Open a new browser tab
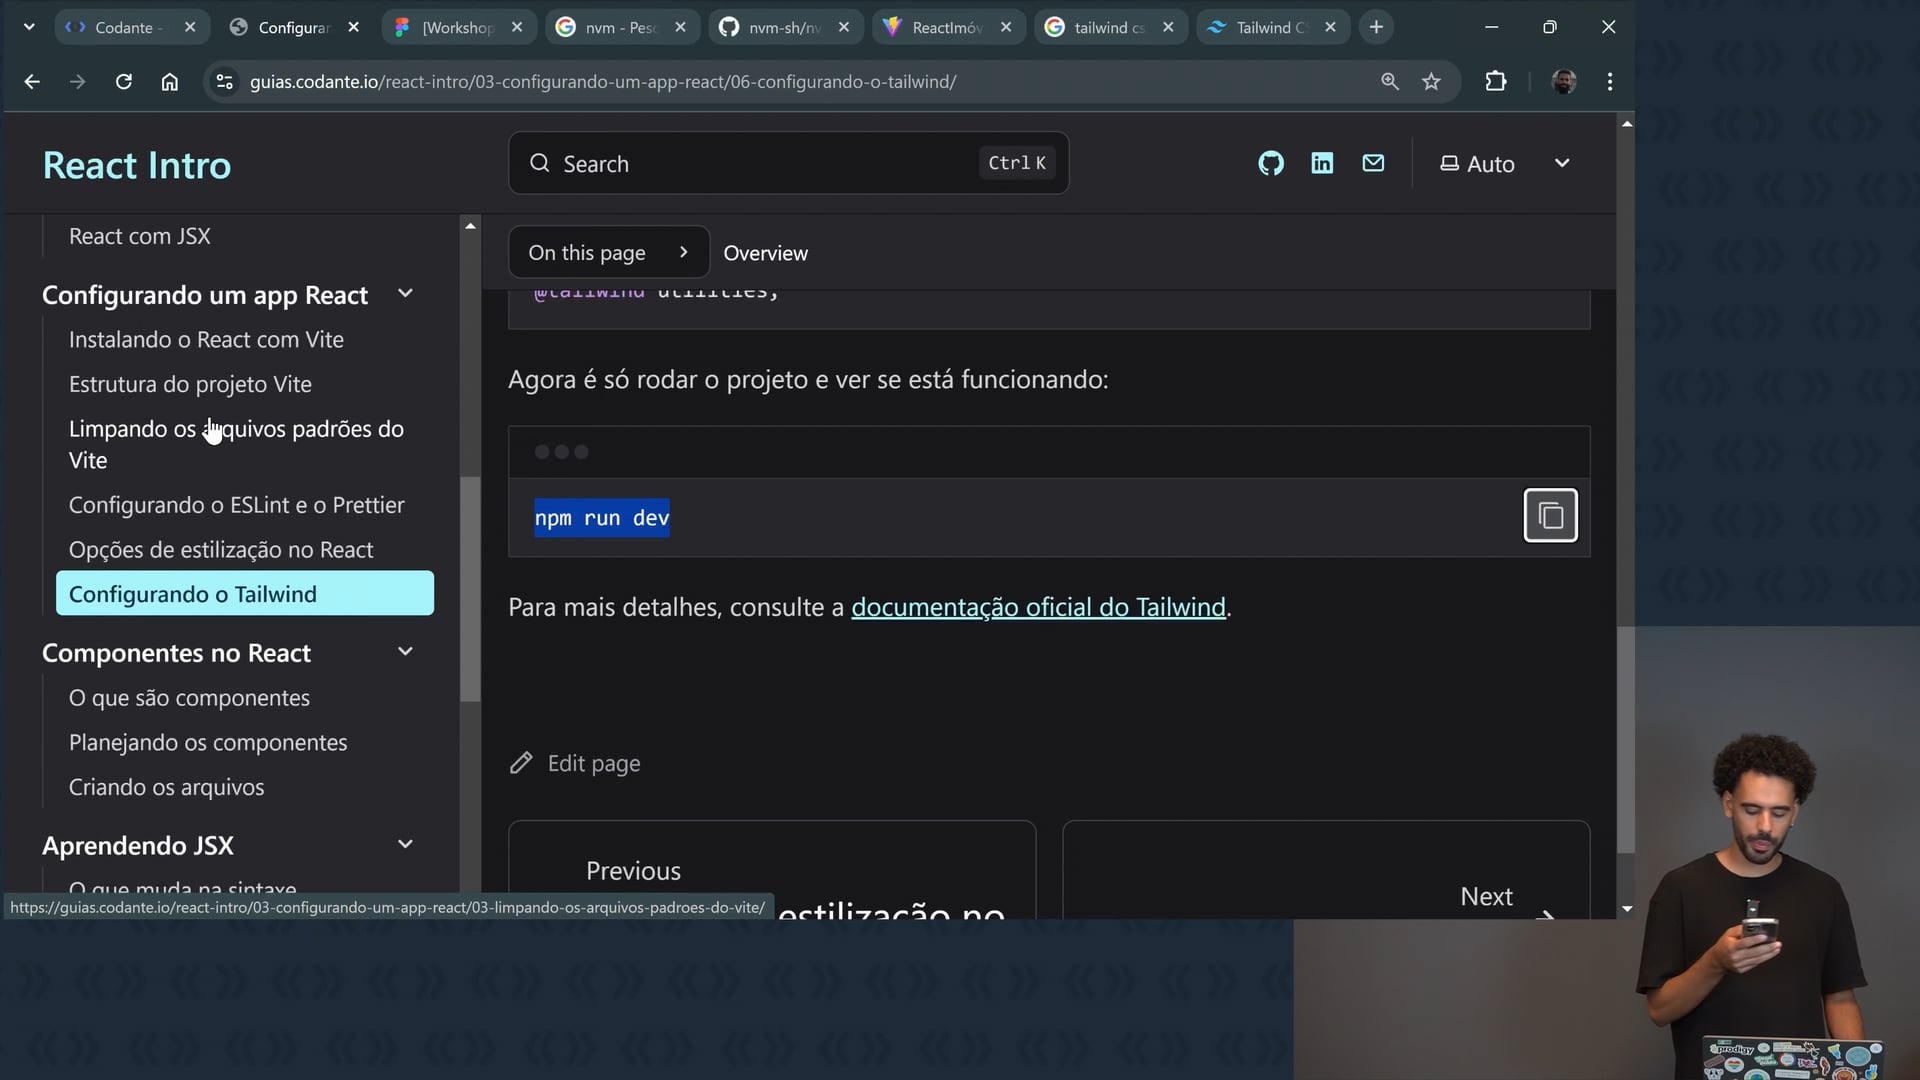Viewport: 1920px width, 1080px height. 1377,27
